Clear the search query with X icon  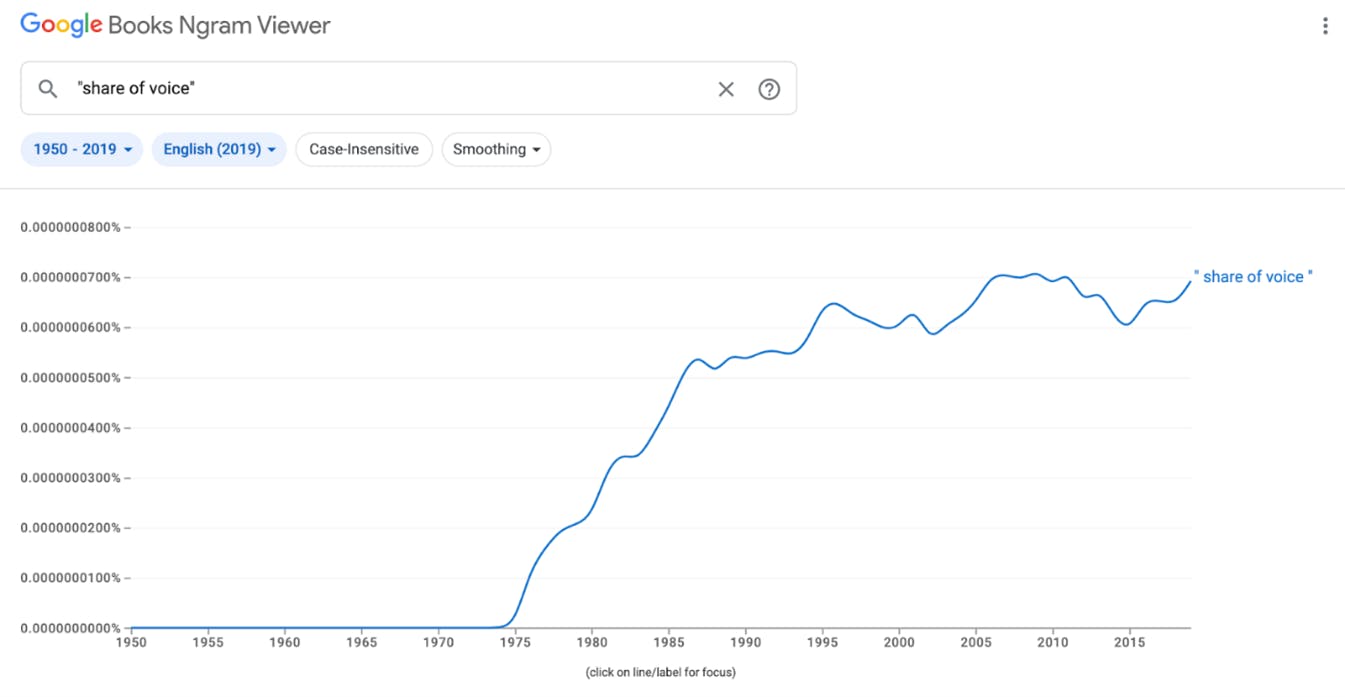click(x=726, y=89)
